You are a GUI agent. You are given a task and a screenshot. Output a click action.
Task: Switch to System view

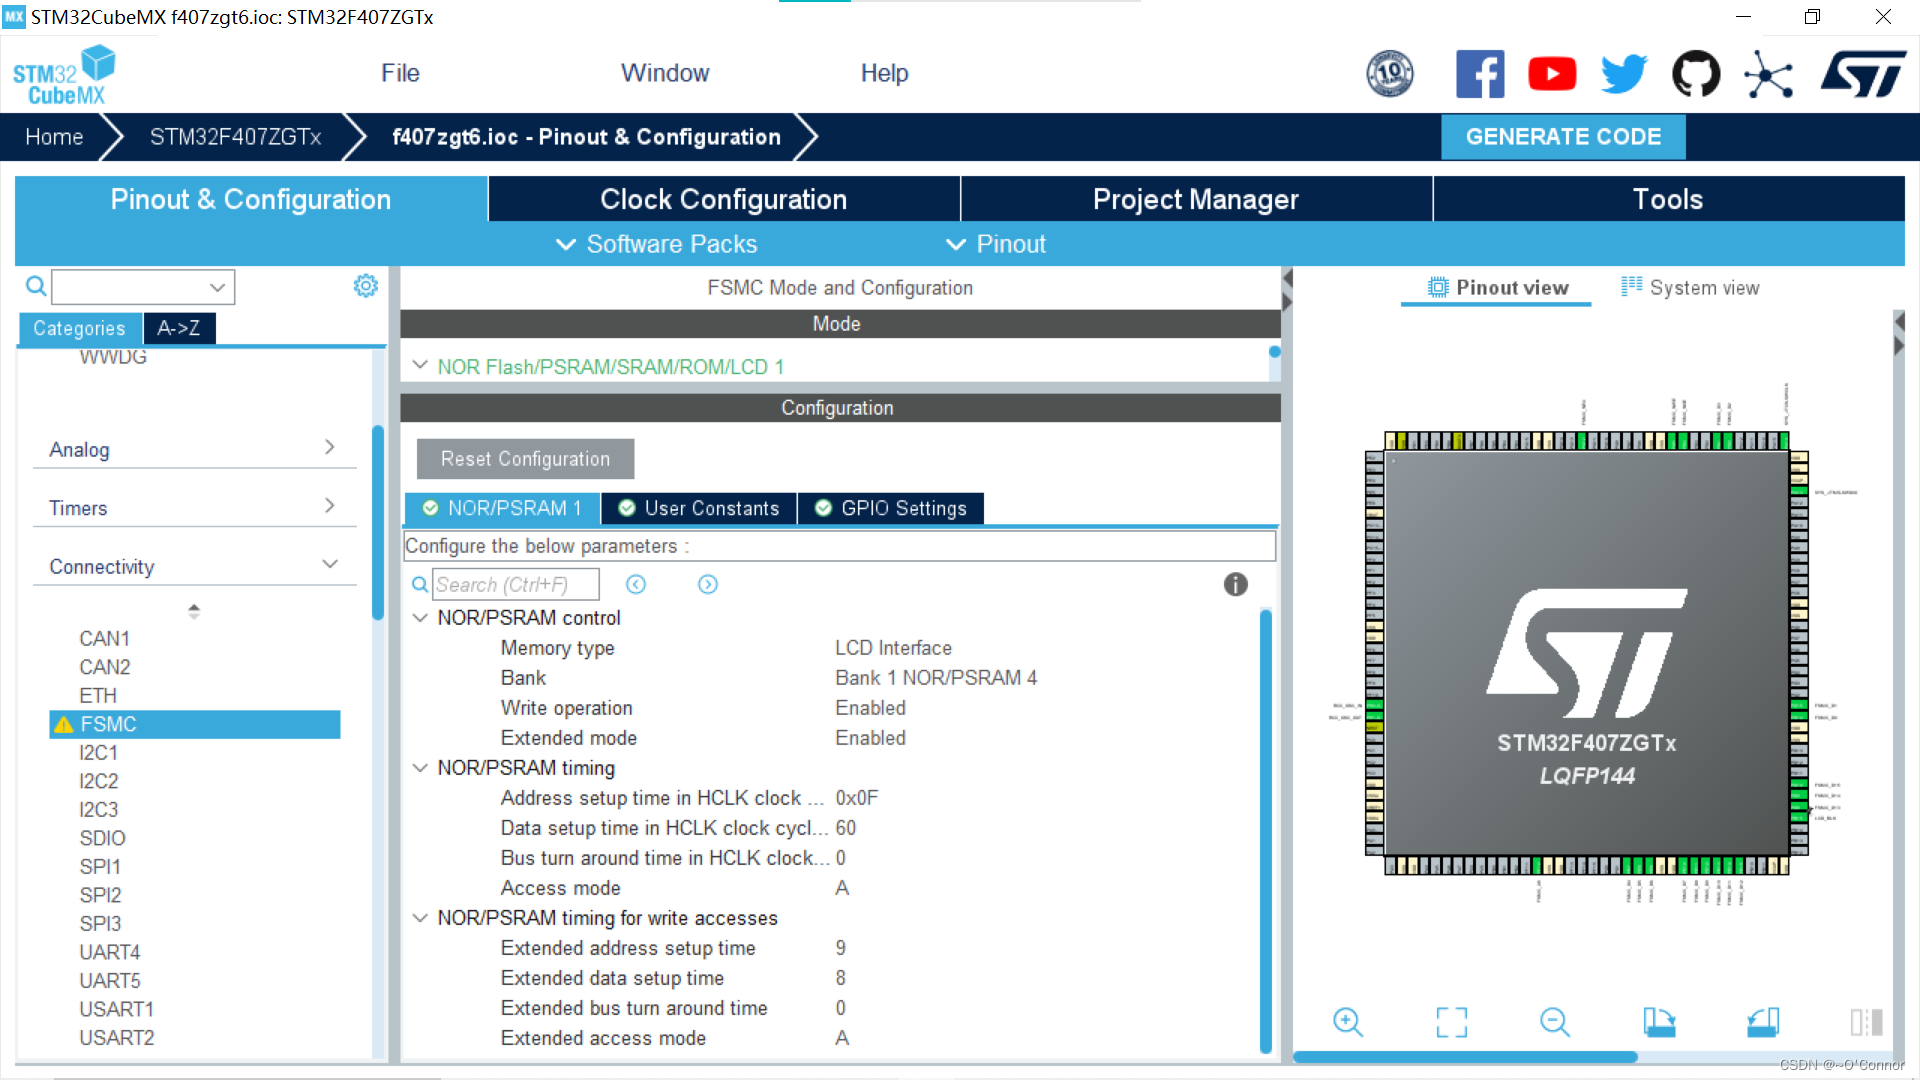[1690, 287]
